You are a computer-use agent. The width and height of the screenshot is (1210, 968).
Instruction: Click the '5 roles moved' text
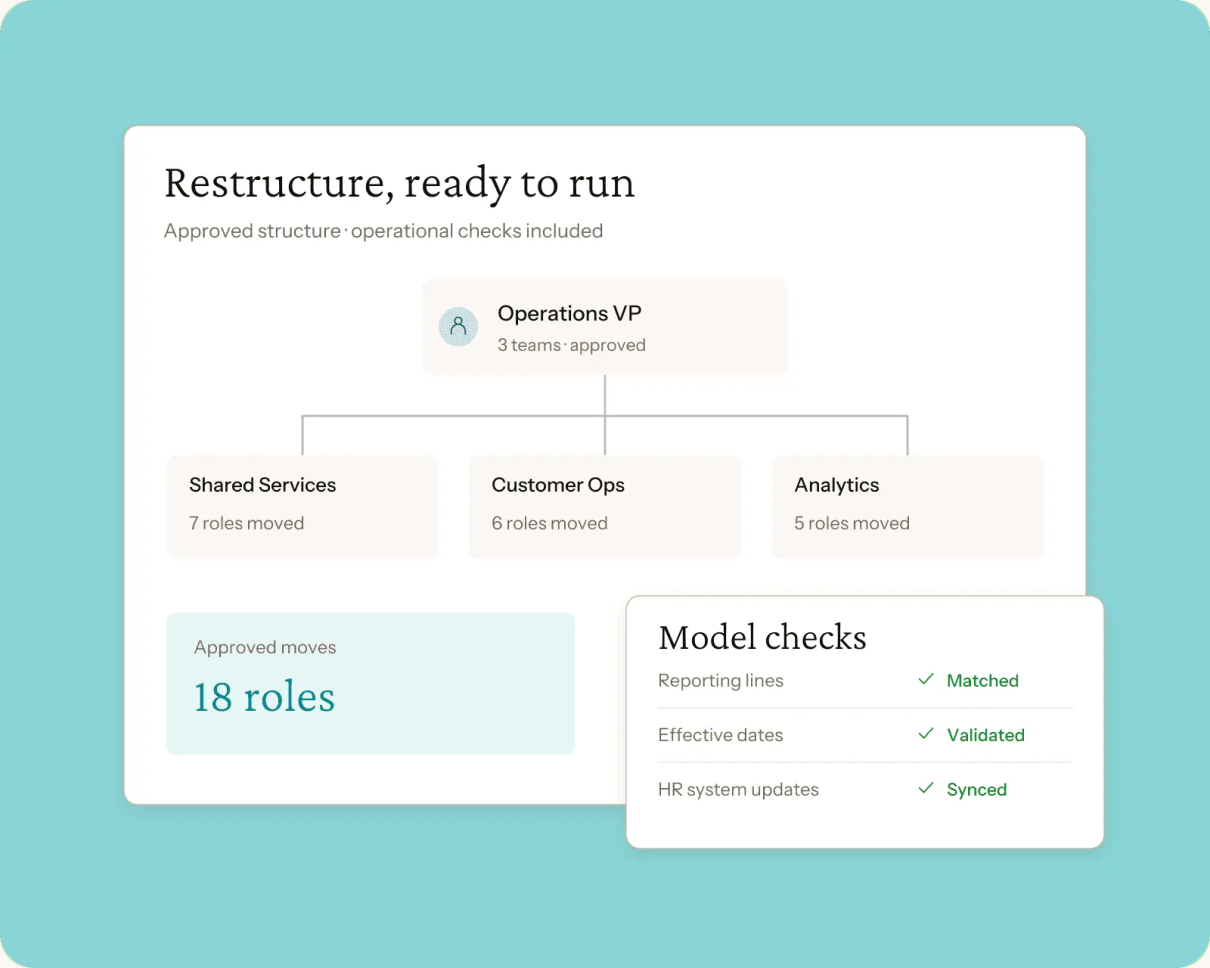[852, 523]
